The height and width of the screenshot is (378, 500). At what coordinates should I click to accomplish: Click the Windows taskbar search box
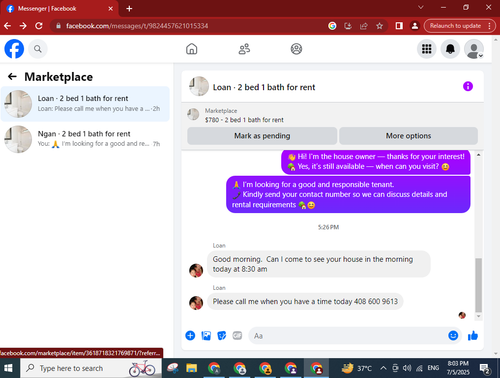(91, 368)
